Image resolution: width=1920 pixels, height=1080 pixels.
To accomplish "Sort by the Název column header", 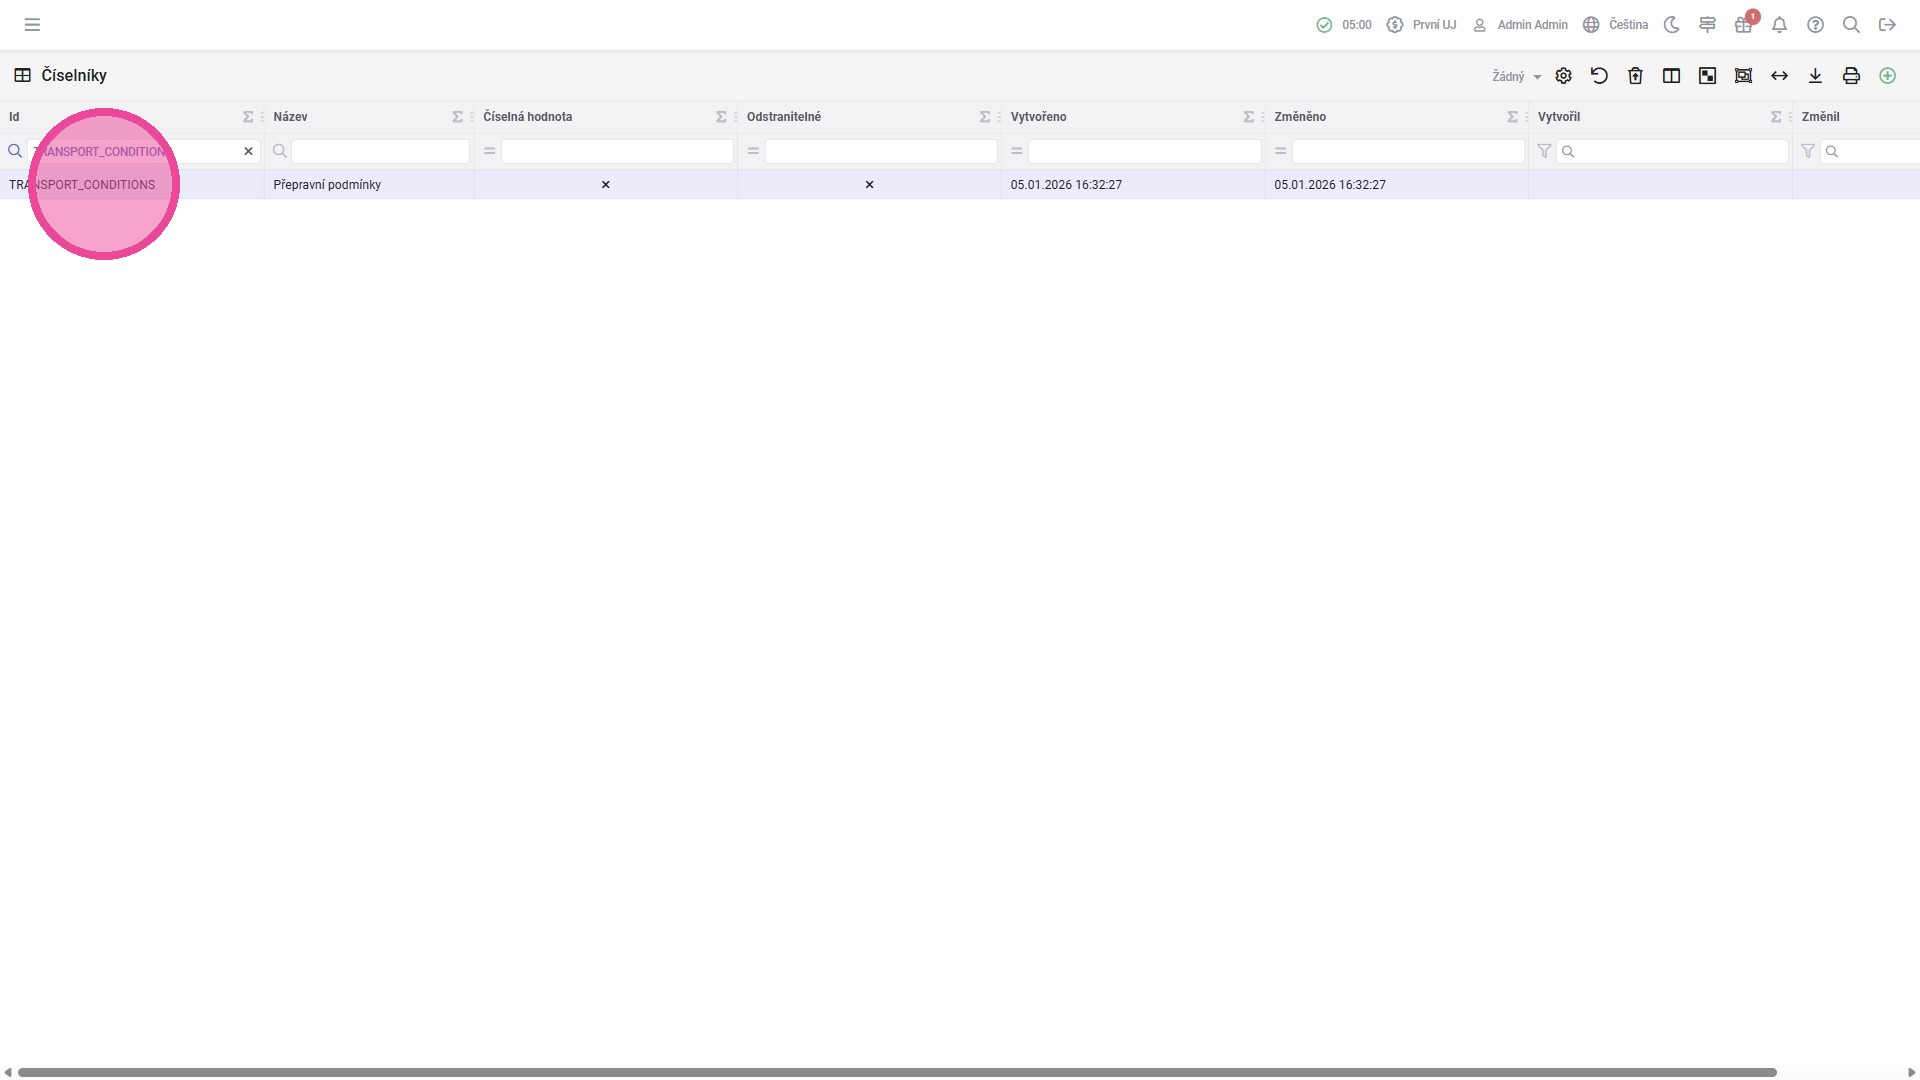I will tap(291, 117).
